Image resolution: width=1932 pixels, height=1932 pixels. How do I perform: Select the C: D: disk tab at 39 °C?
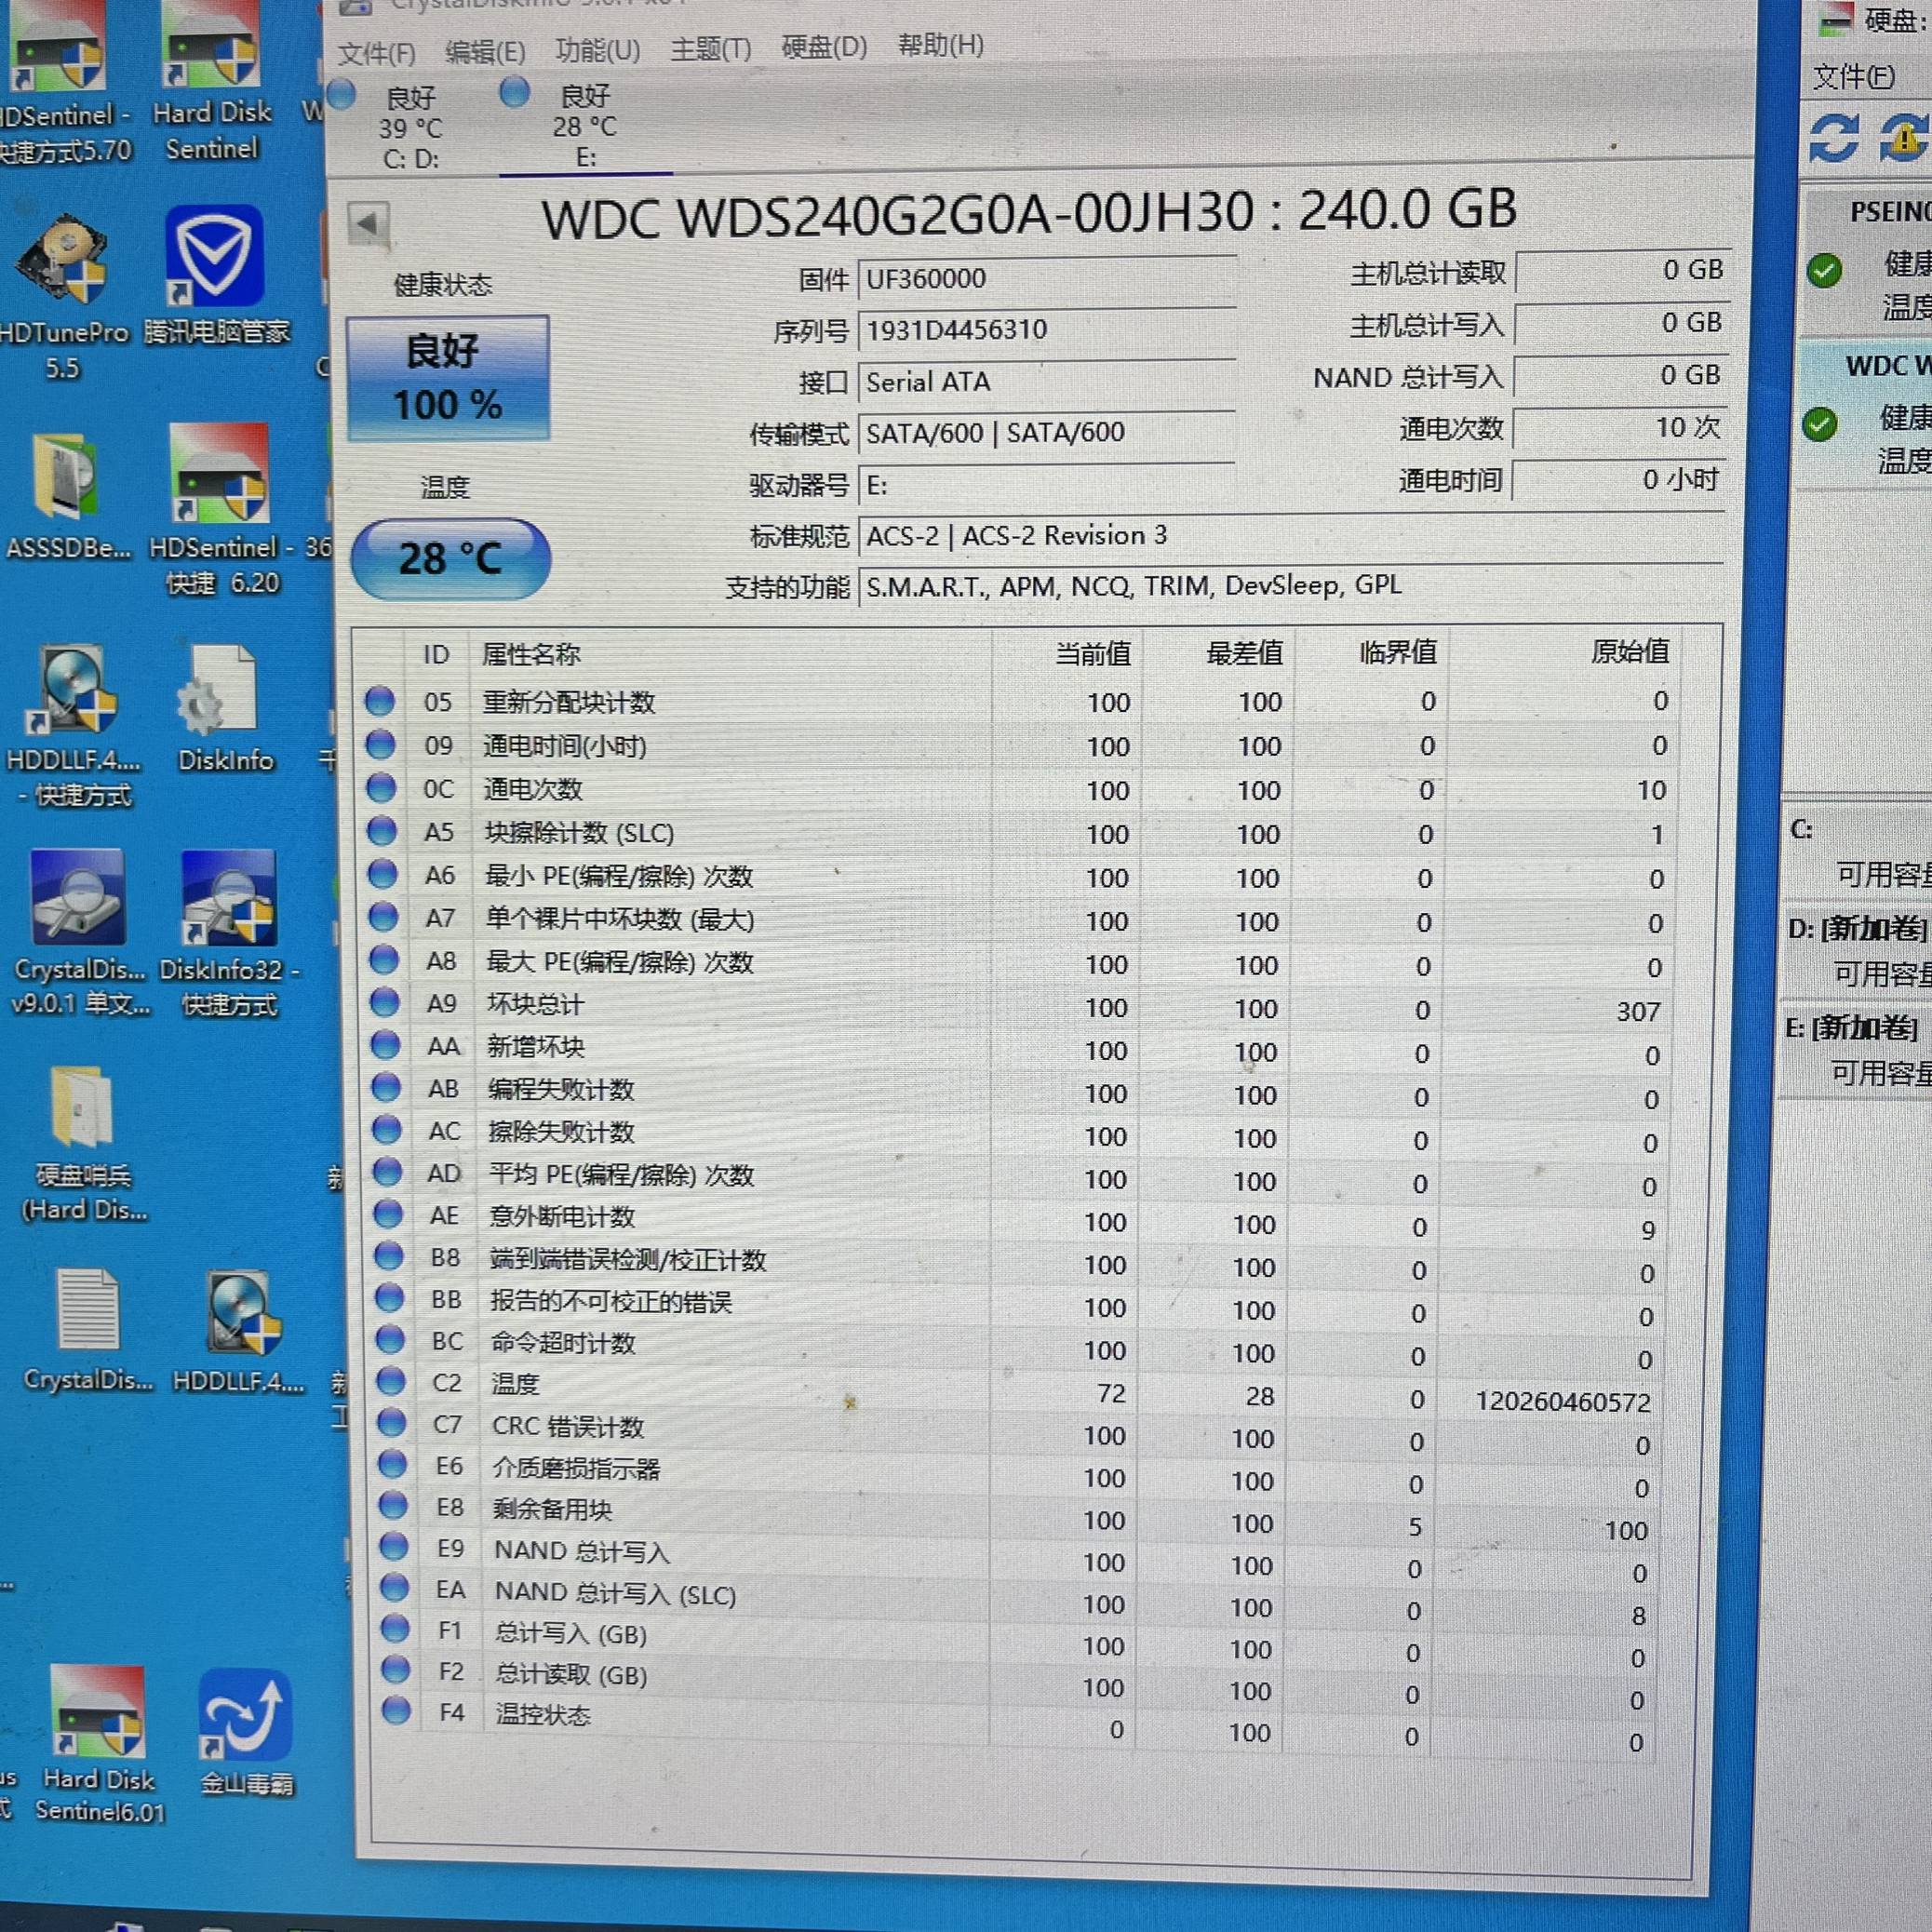[x=410, y=126]
